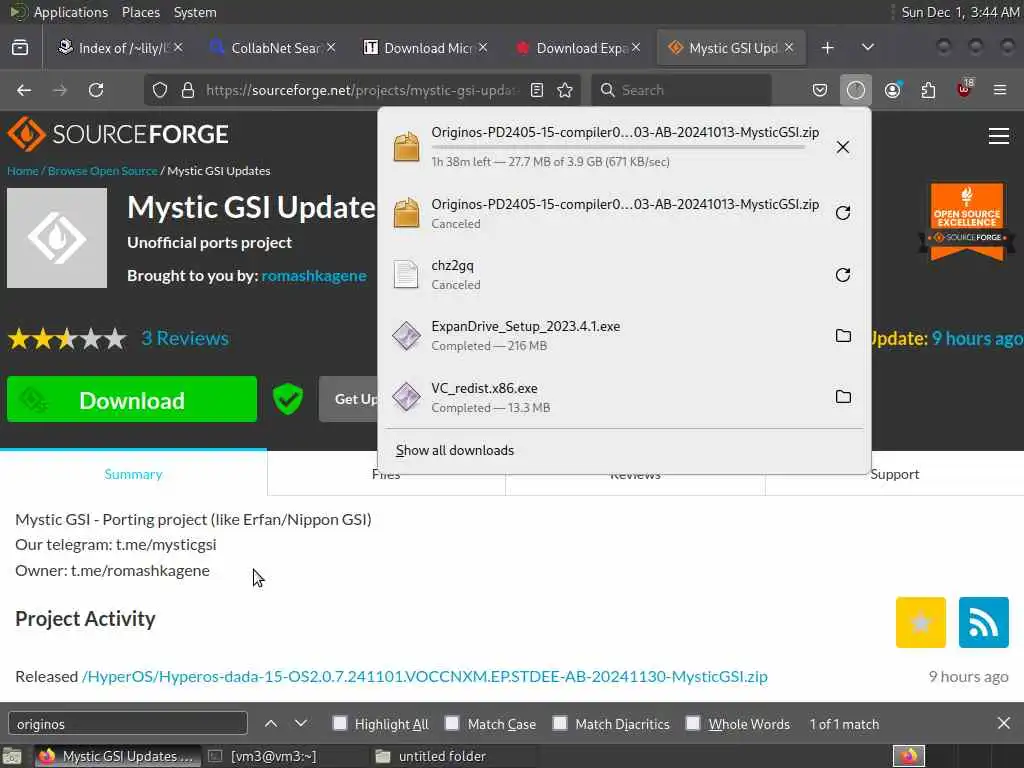
Task: Switch to Download ExpanDrive tab
Action: coord(578,48)
